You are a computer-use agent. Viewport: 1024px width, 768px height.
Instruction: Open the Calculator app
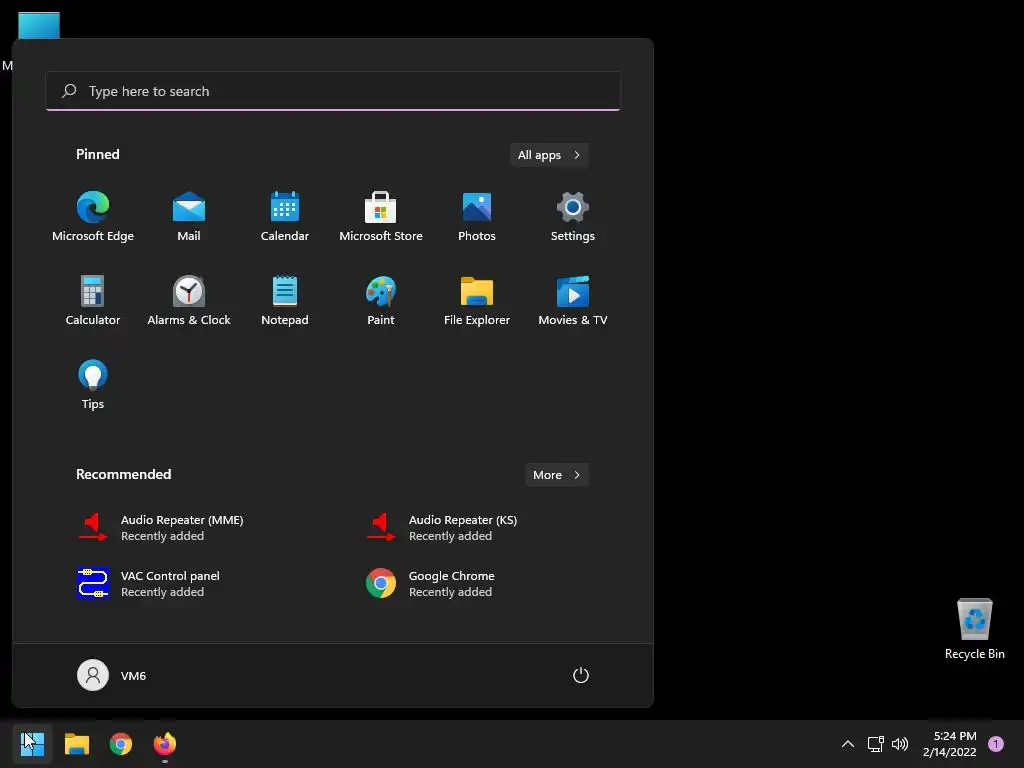(93, 300)
